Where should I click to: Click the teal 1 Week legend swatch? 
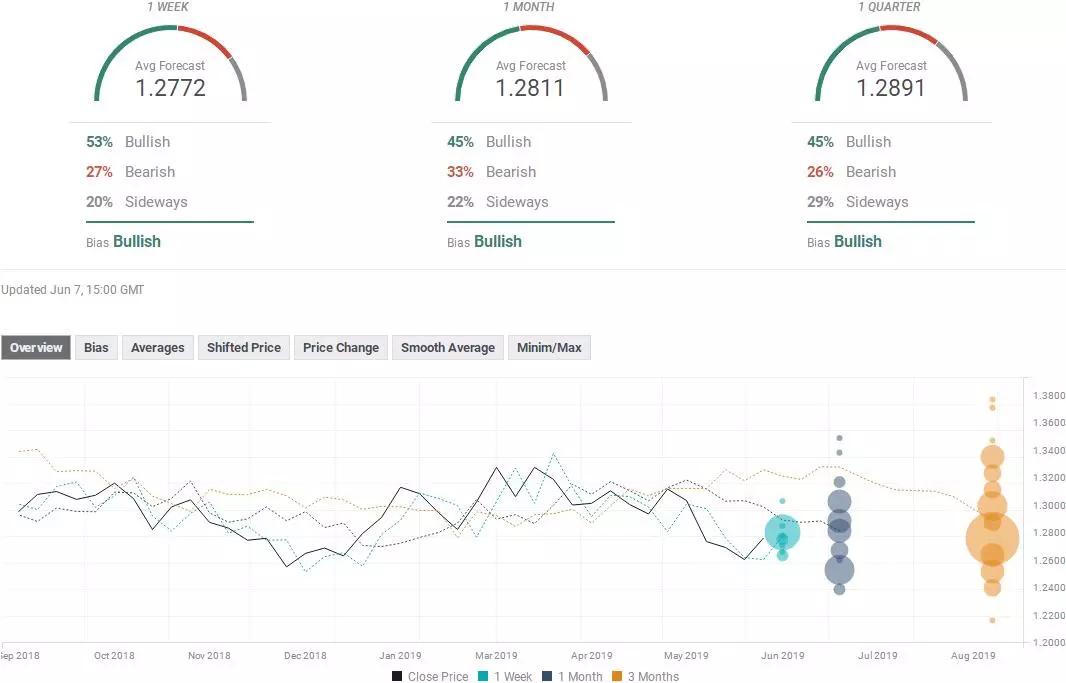pos(483,676)
